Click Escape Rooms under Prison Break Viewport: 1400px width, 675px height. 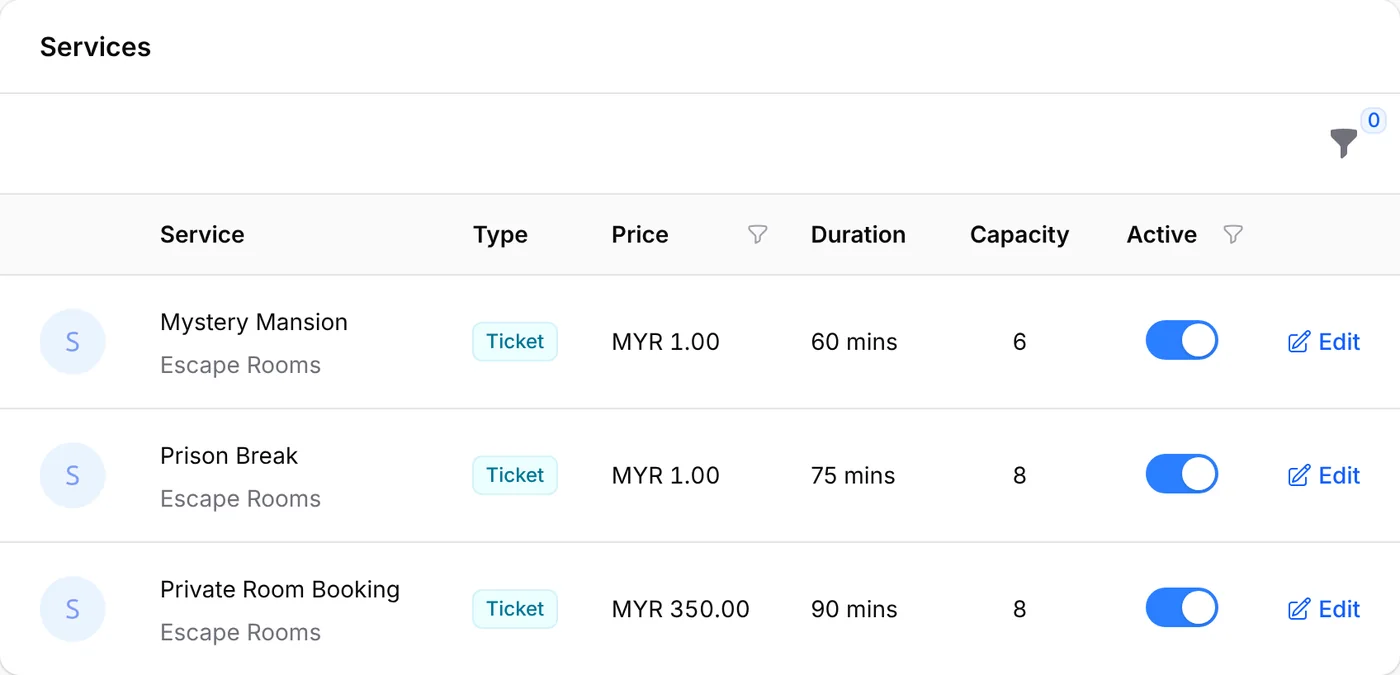(240, 499)
